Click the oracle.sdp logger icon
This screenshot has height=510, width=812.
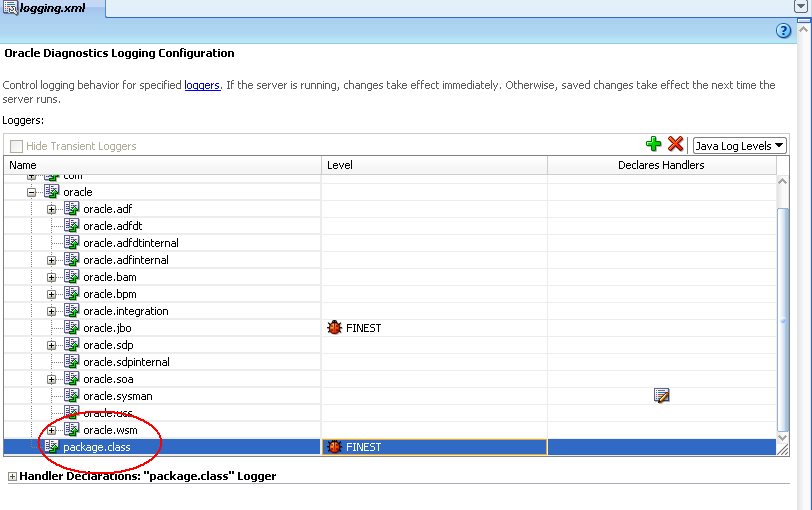pos(71,344)
